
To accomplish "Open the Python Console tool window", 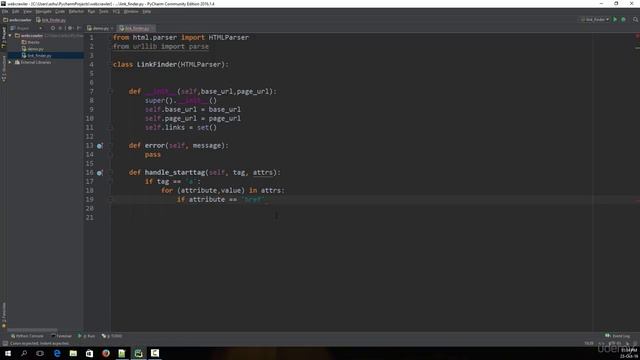I will pyautogui.click(x=27, y=336).
